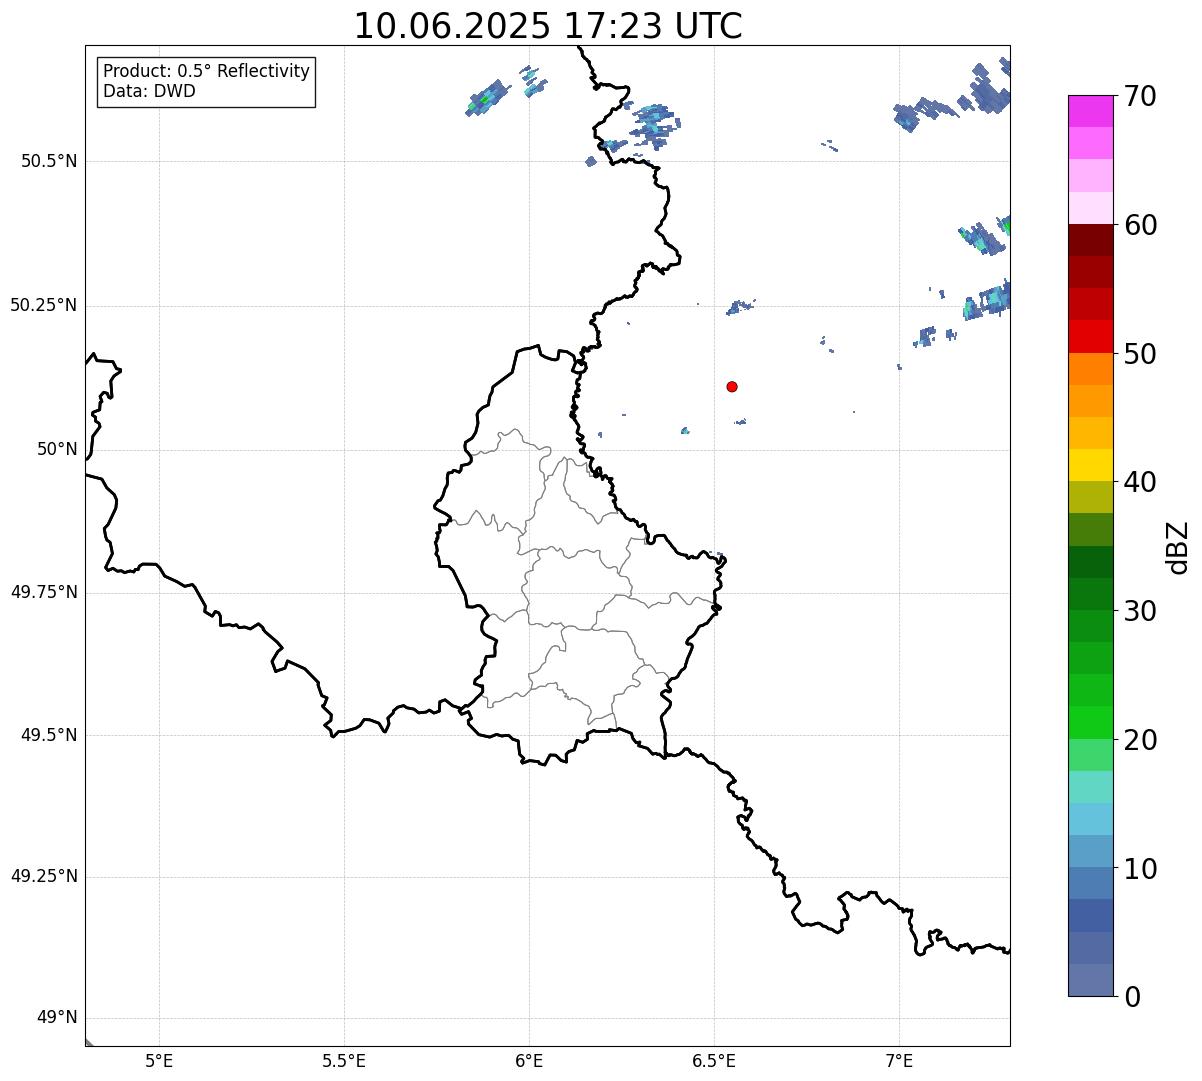Click the 6.5°E longitude label

(714, 1061)
